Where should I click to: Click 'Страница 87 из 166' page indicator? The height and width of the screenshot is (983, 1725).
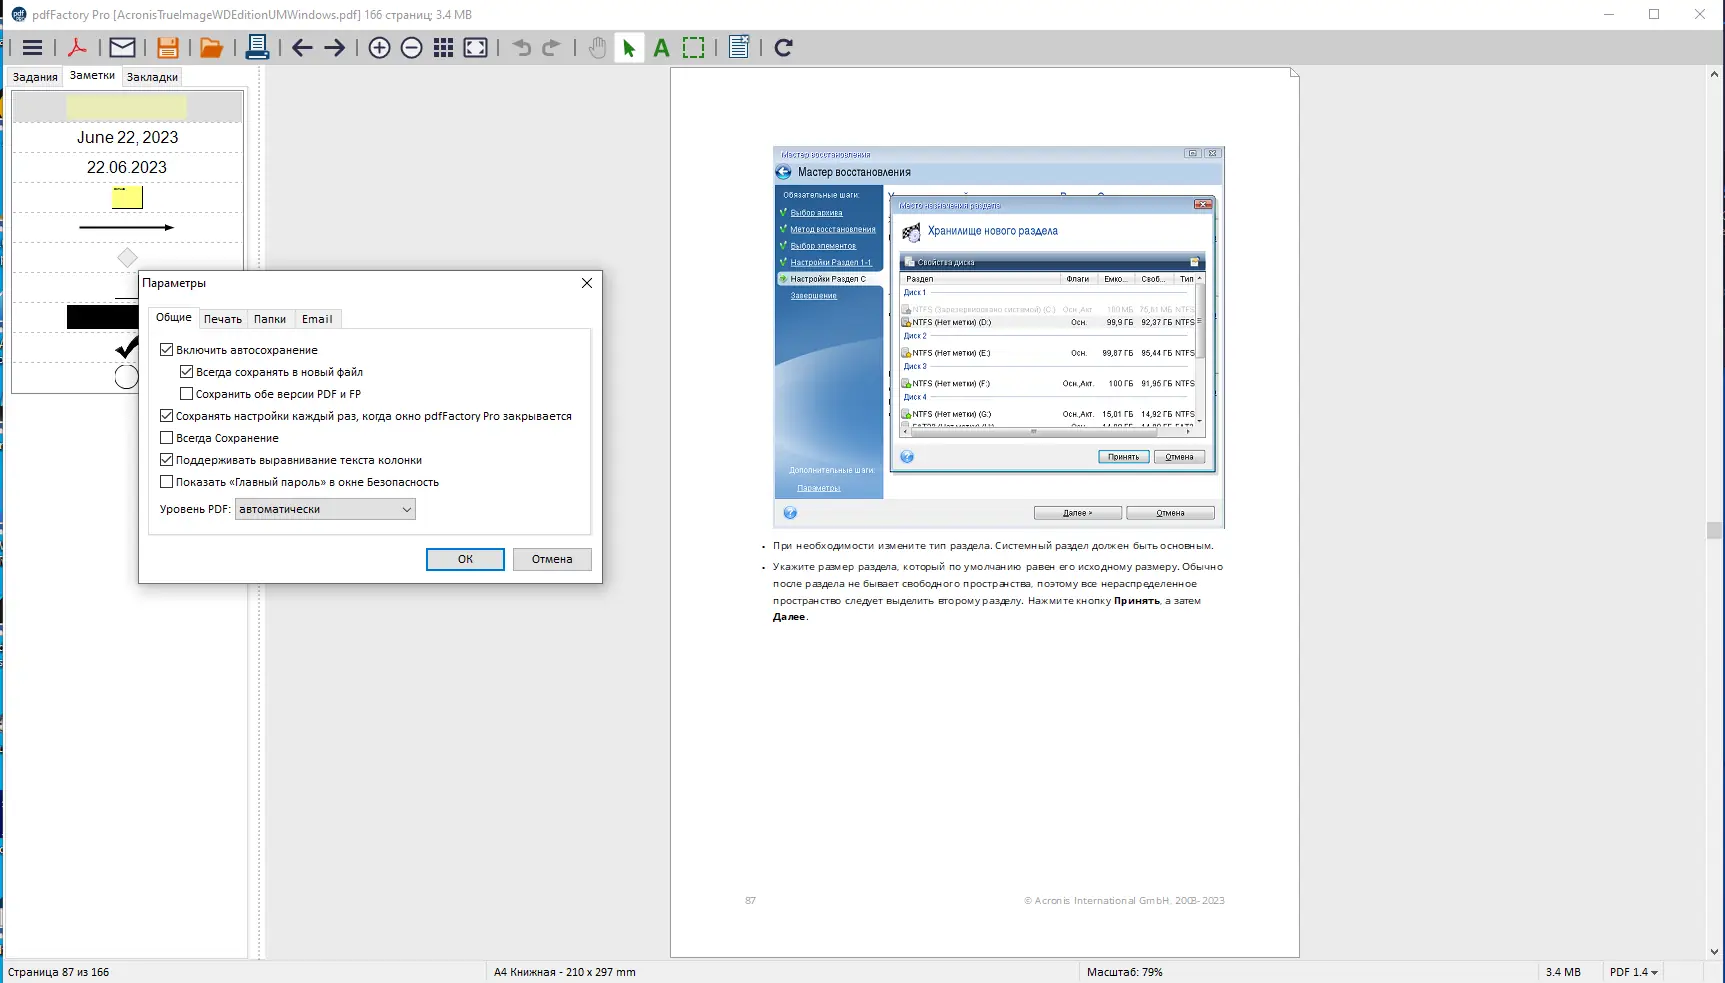click(x=58, y=972)
